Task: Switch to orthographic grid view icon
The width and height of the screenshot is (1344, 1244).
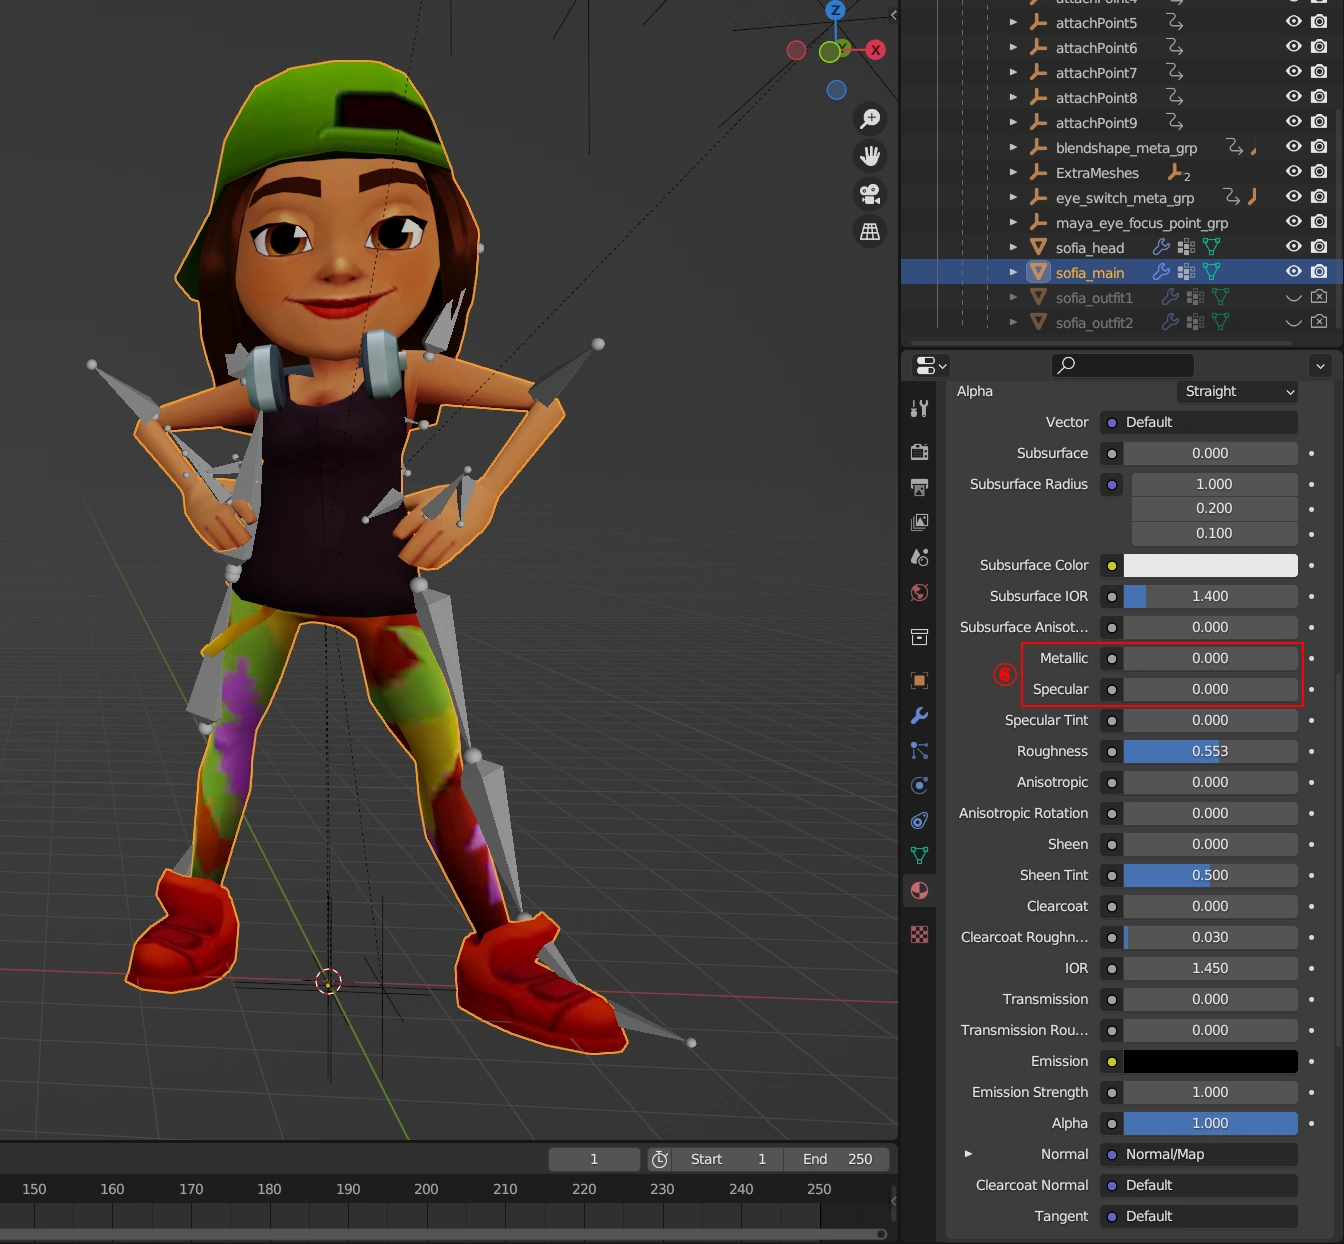Action: (870, 232)
